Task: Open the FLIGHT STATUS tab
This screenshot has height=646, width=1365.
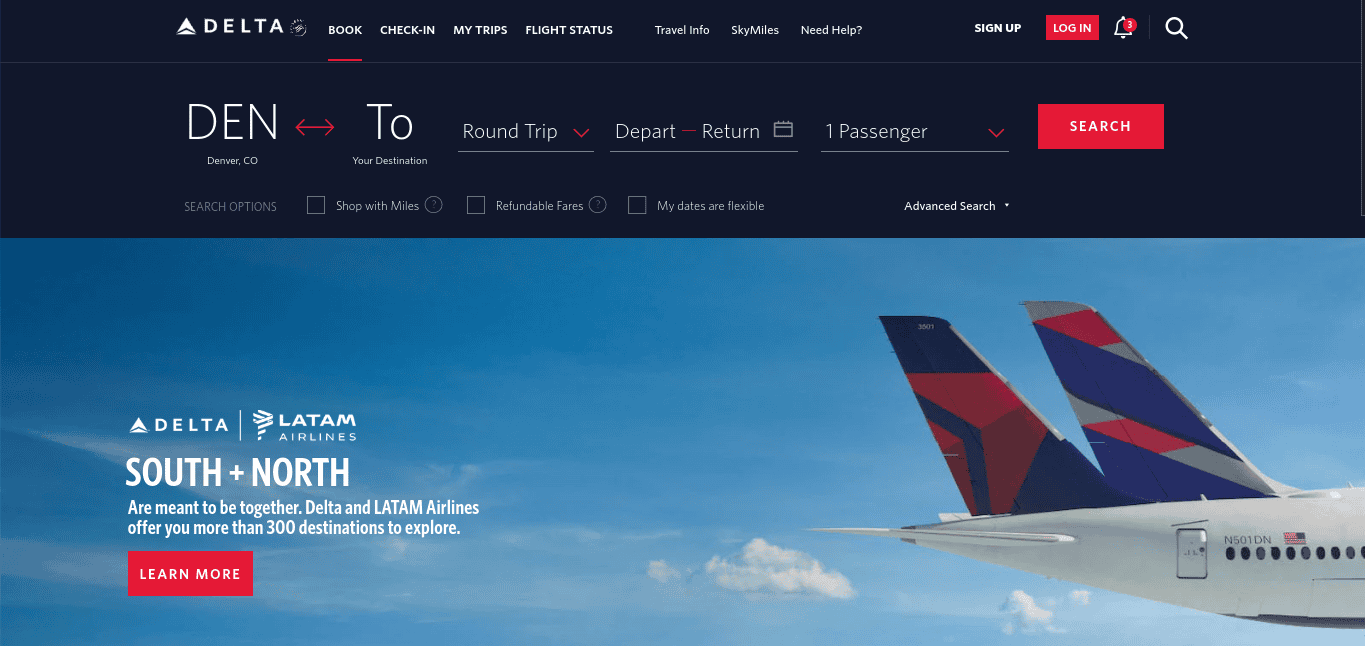Action: pyautogui.click(x=569, y=30)
